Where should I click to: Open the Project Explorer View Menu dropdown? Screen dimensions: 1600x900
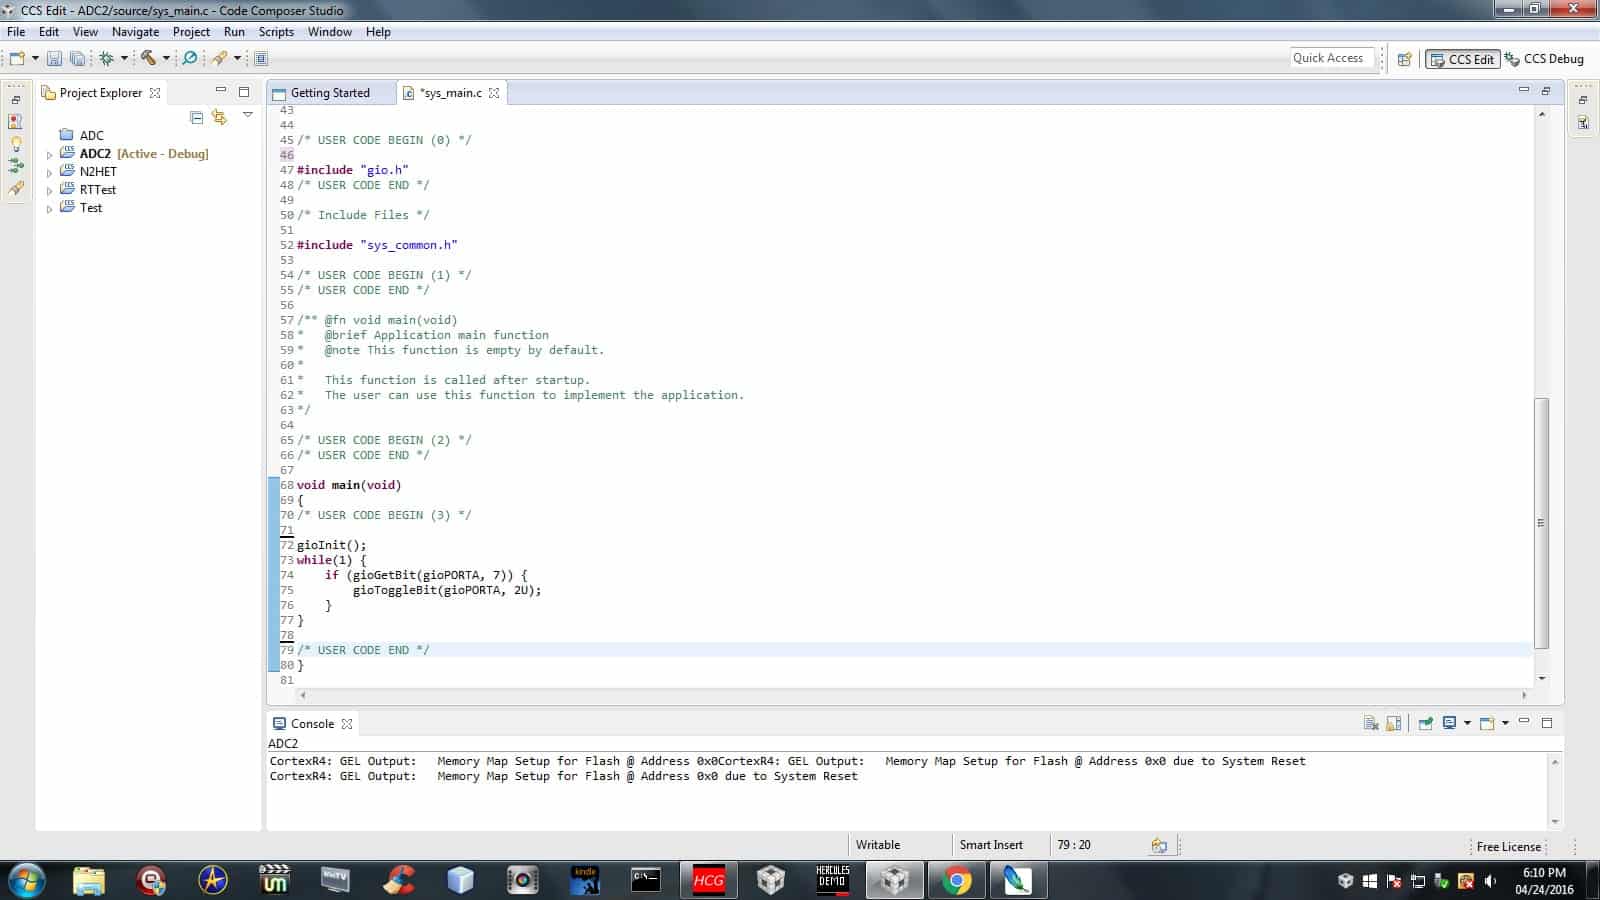[x=248, y=116]
